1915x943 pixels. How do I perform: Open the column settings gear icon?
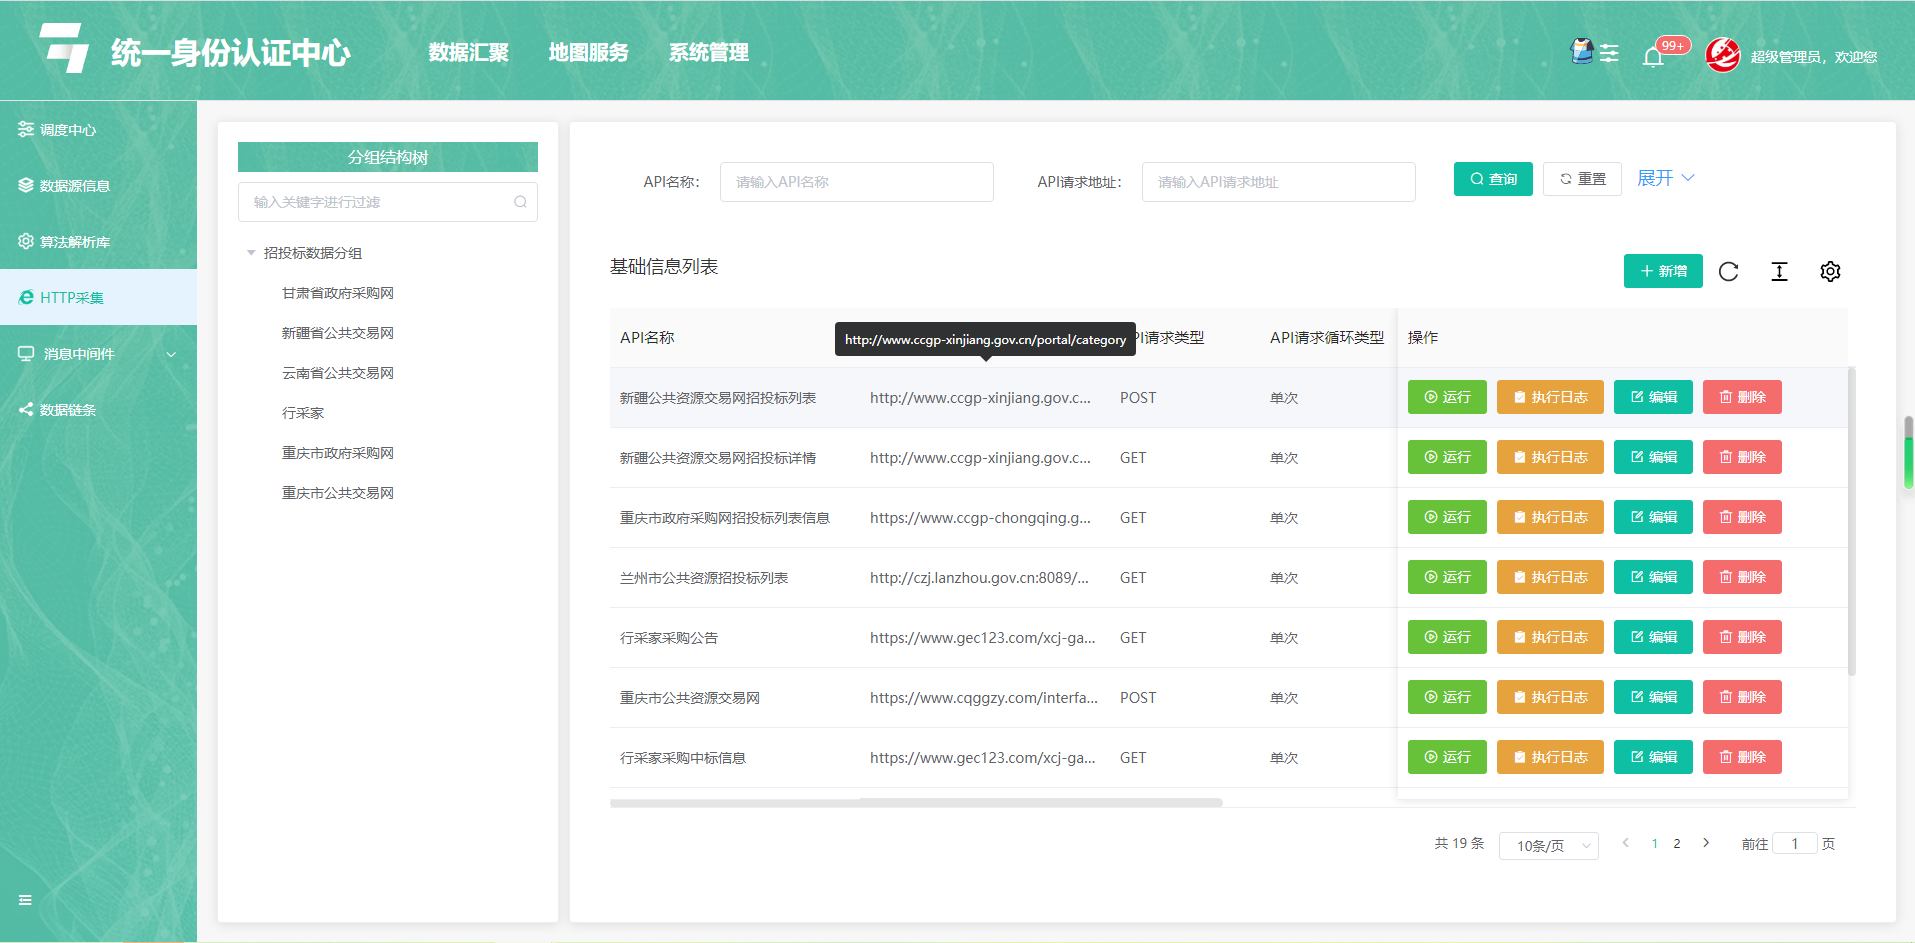[x=1830, y=271]
